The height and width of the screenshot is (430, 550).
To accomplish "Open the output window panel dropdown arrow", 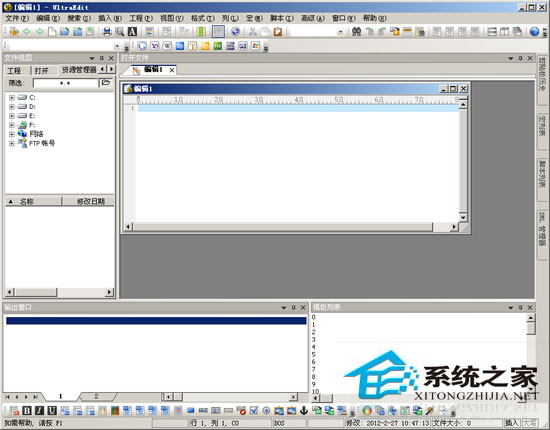I will coord(284,308).
